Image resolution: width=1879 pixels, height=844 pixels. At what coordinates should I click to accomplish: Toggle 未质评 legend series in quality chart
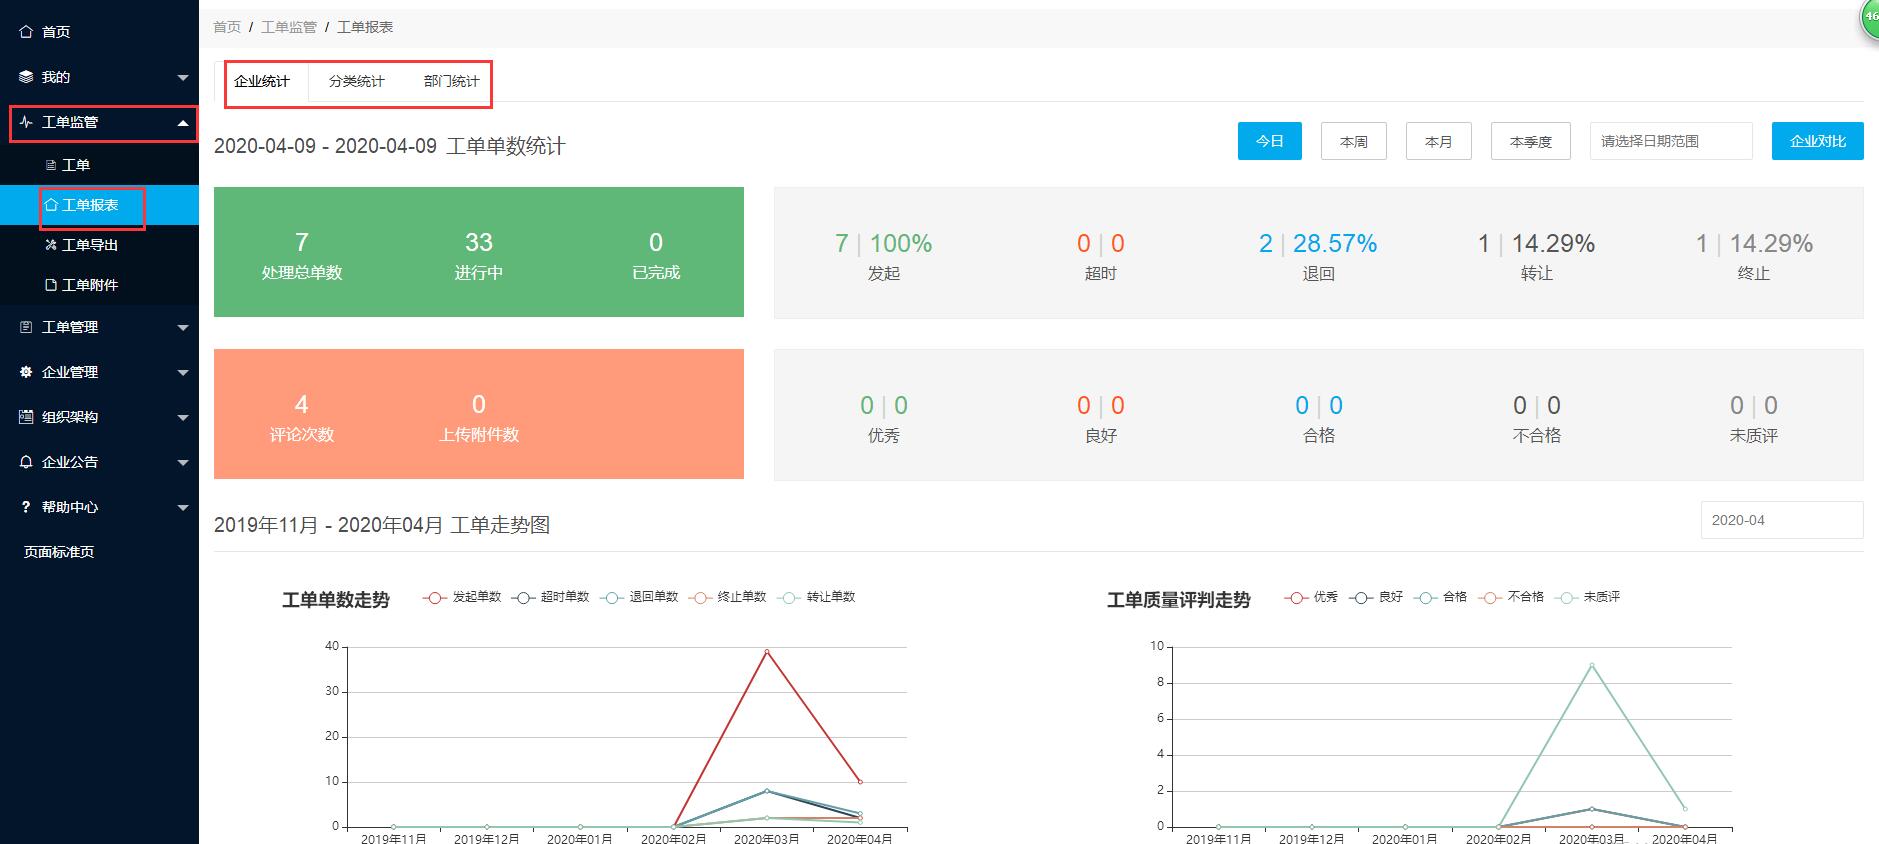pyautogui.click(x=1589, y=597)
